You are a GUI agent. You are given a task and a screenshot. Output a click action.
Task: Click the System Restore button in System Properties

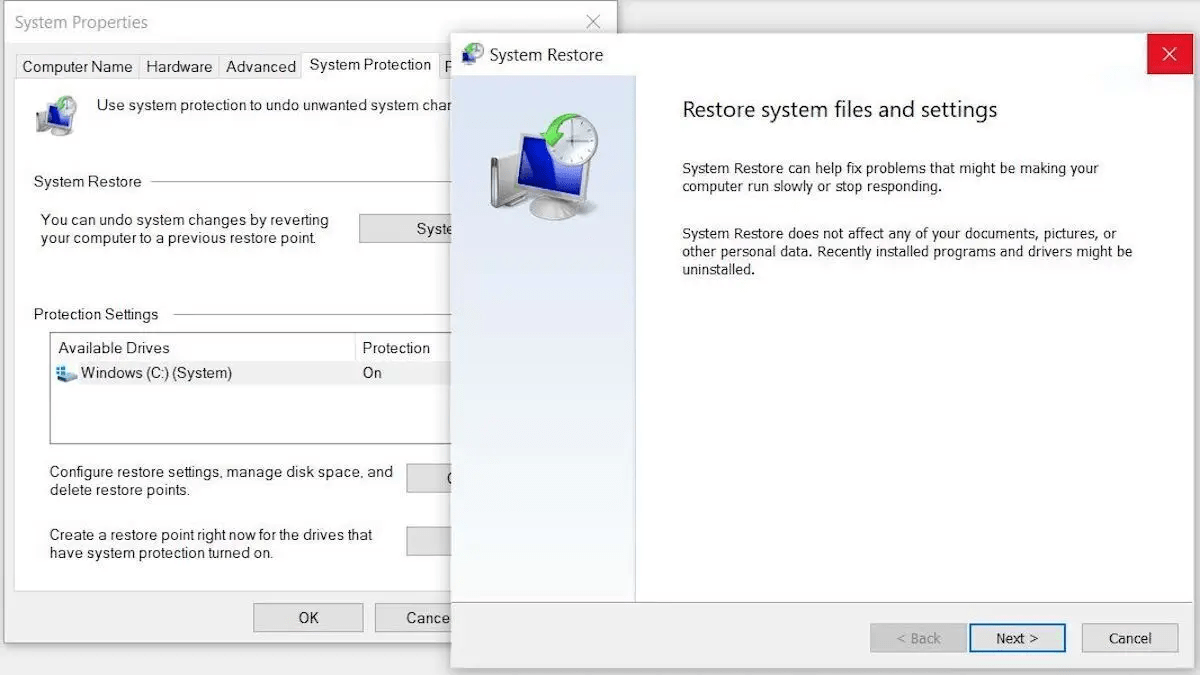405,228
